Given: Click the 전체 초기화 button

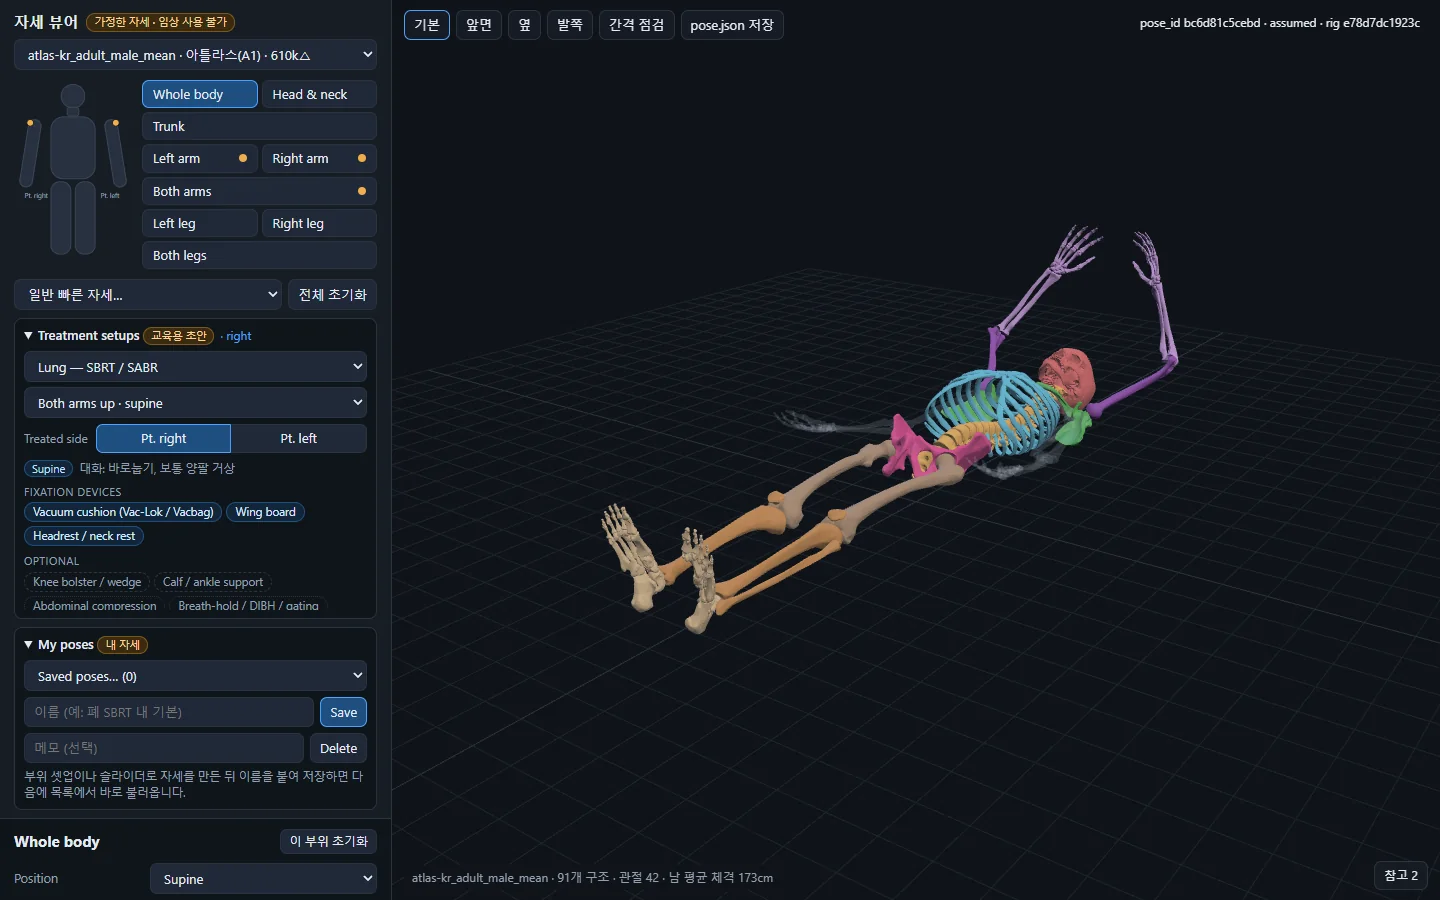Looking at the screenshot, I should [x=333, y=295].
